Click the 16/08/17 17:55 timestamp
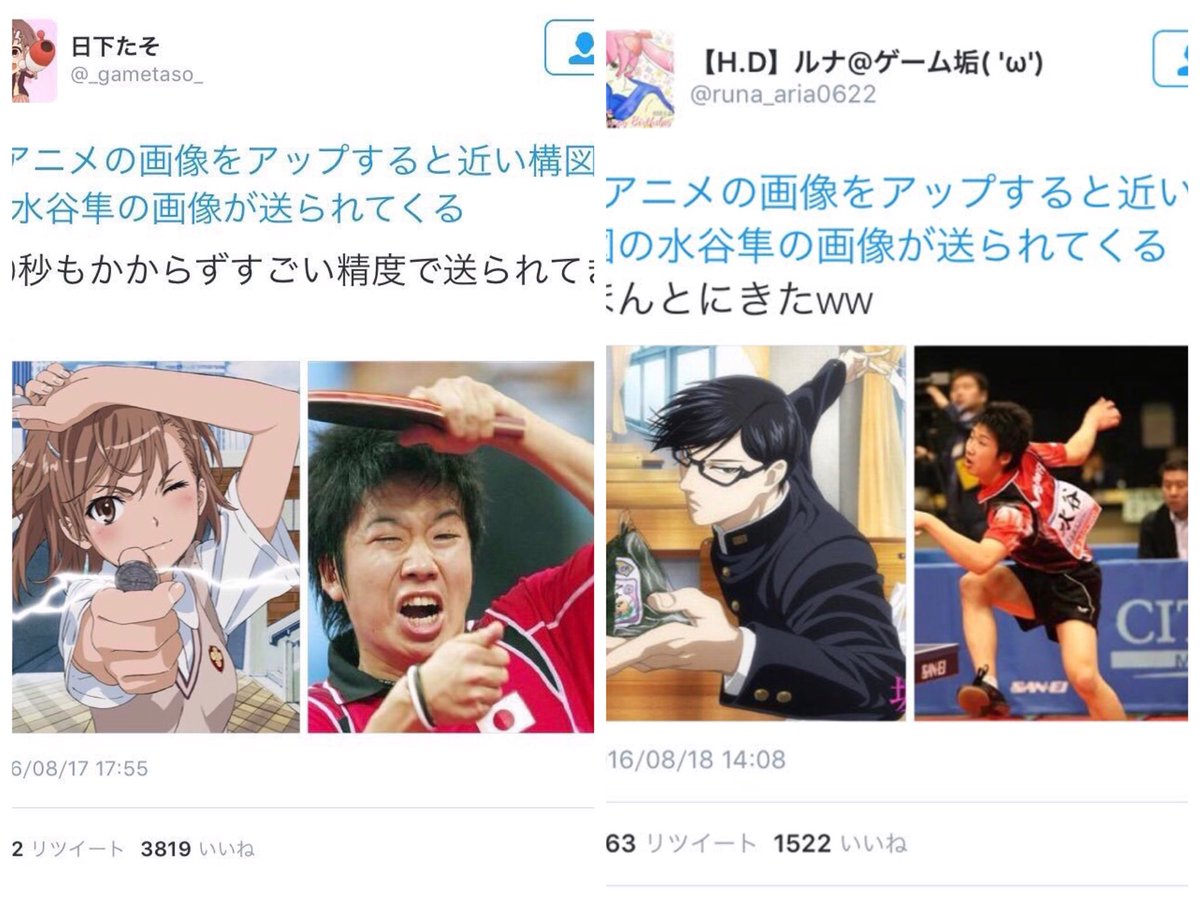Viewport: 1200px width, 900px height. [80, 769]
